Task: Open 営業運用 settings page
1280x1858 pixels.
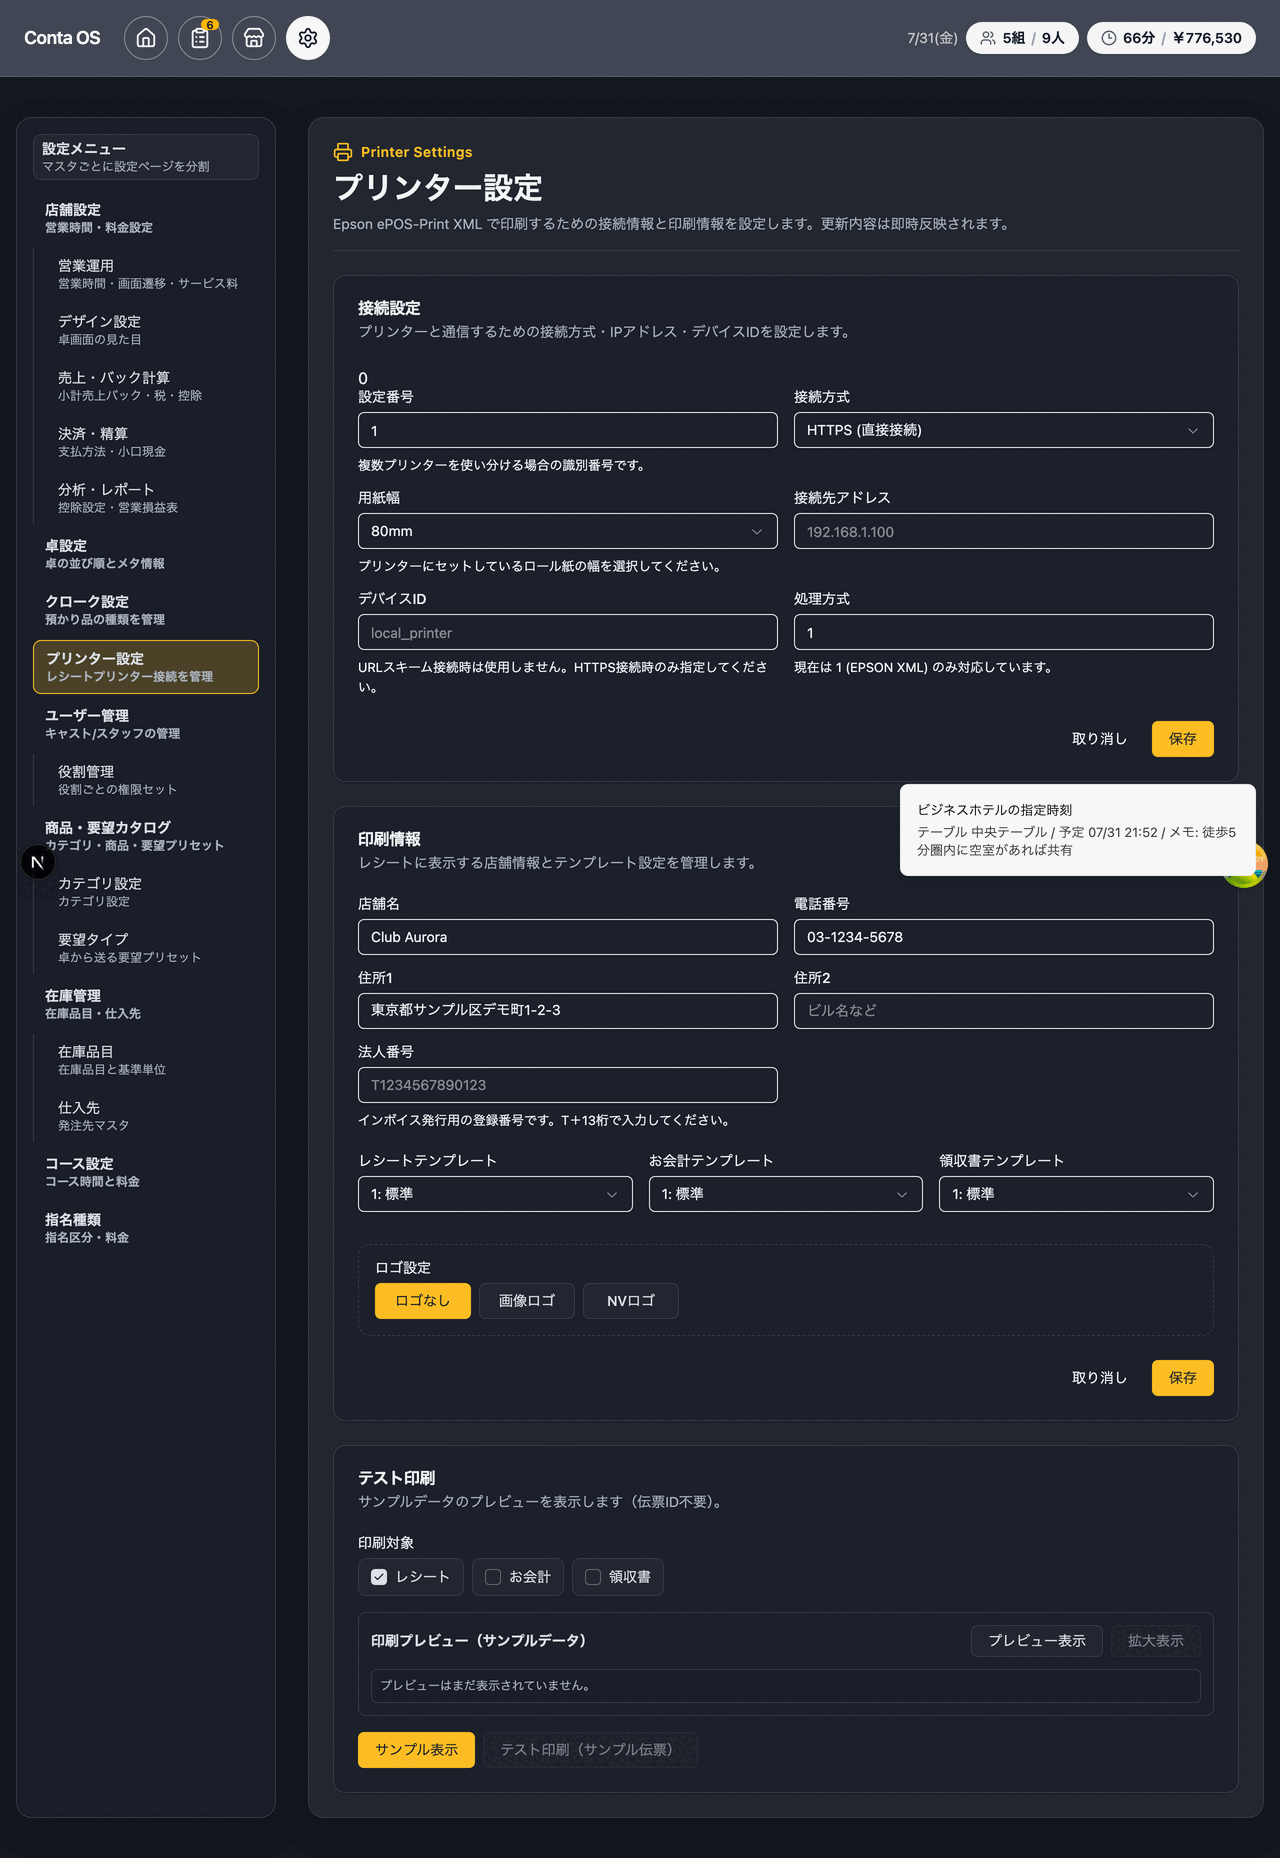Action: coord(152,274)
